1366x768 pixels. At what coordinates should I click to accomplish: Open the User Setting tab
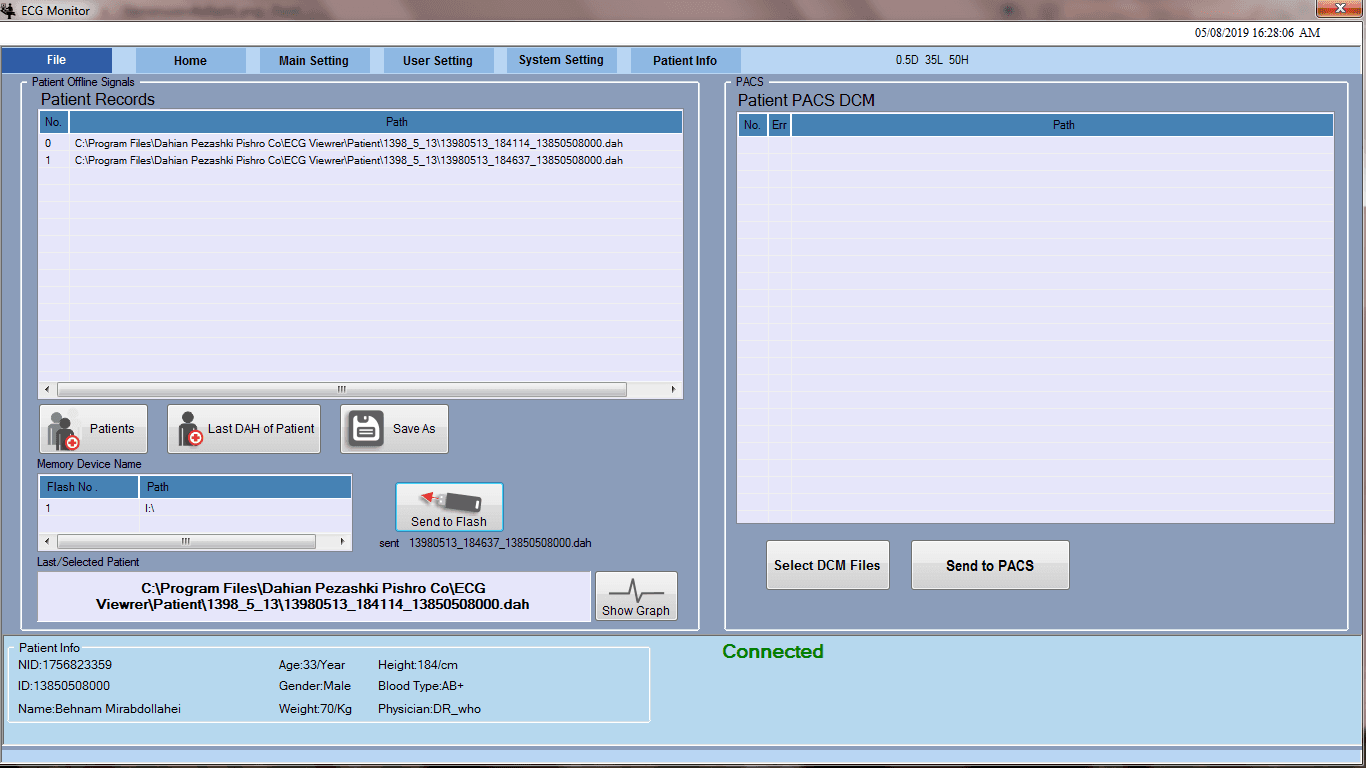[438, 60]
